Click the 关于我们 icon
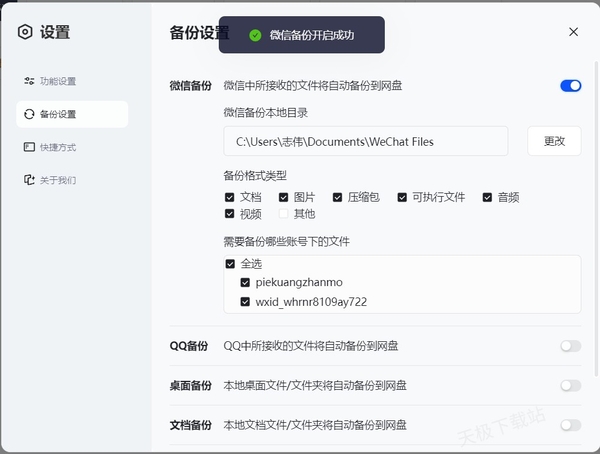This screenshot has height=454, width=600. 29,180
